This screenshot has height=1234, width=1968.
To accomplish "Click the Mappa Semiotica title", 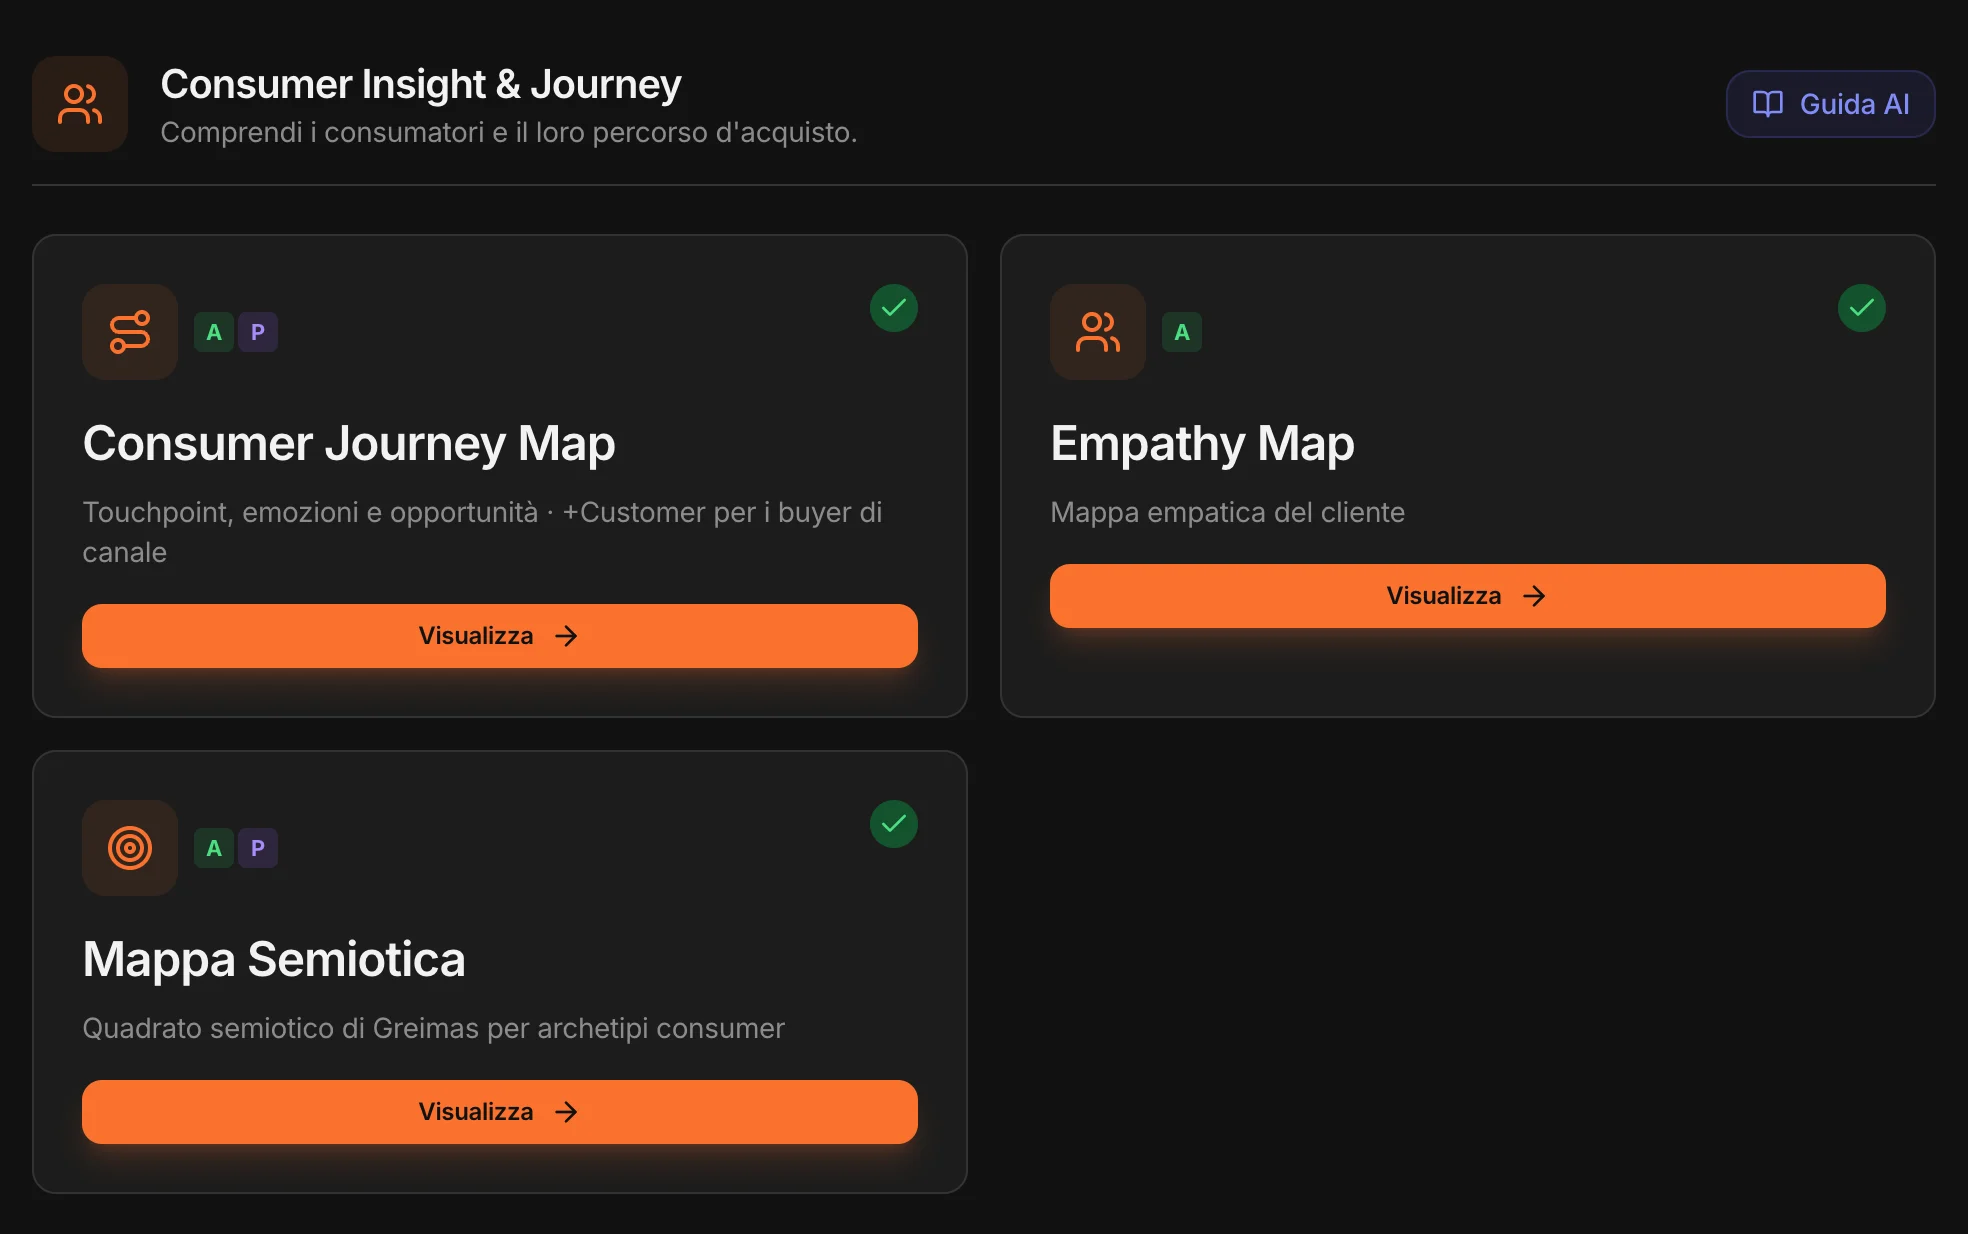I will pyautogui.click(x=274, y=960).
